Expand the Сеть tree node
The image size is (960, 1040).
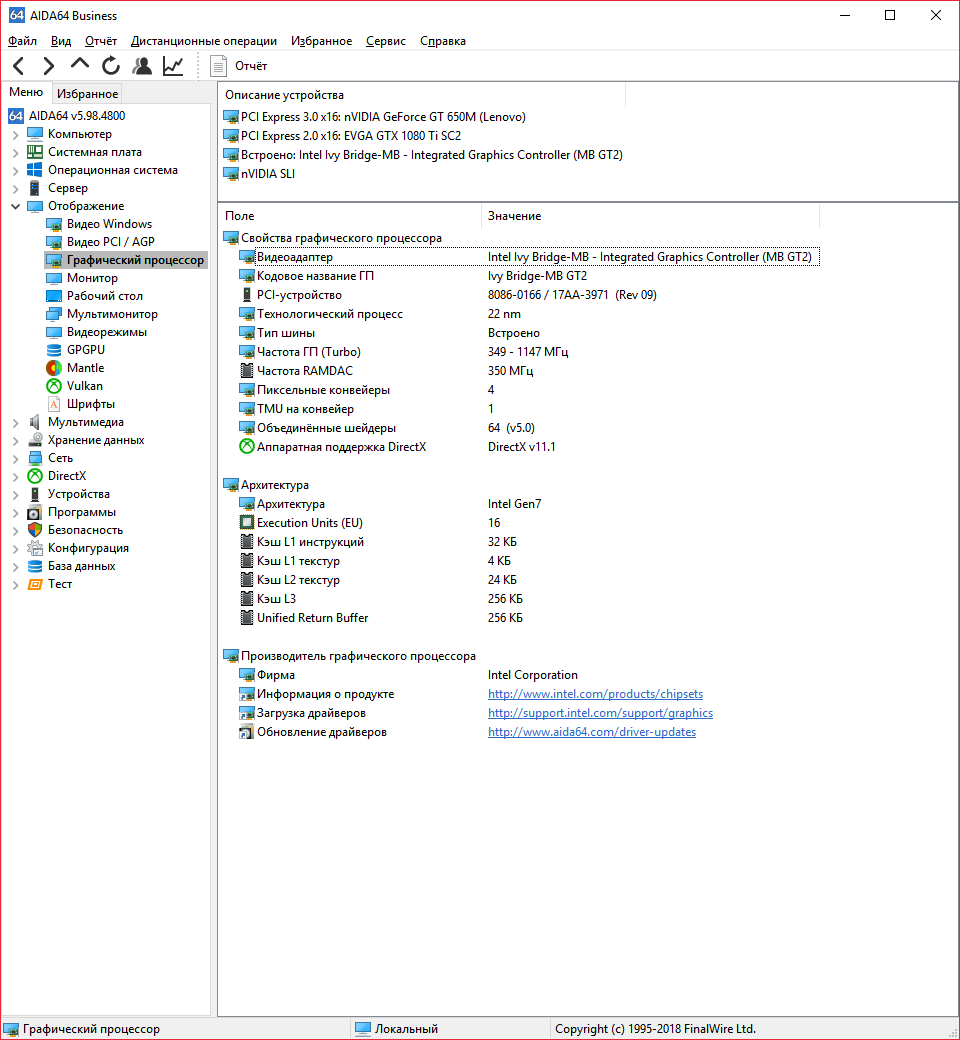pos(16,458)
